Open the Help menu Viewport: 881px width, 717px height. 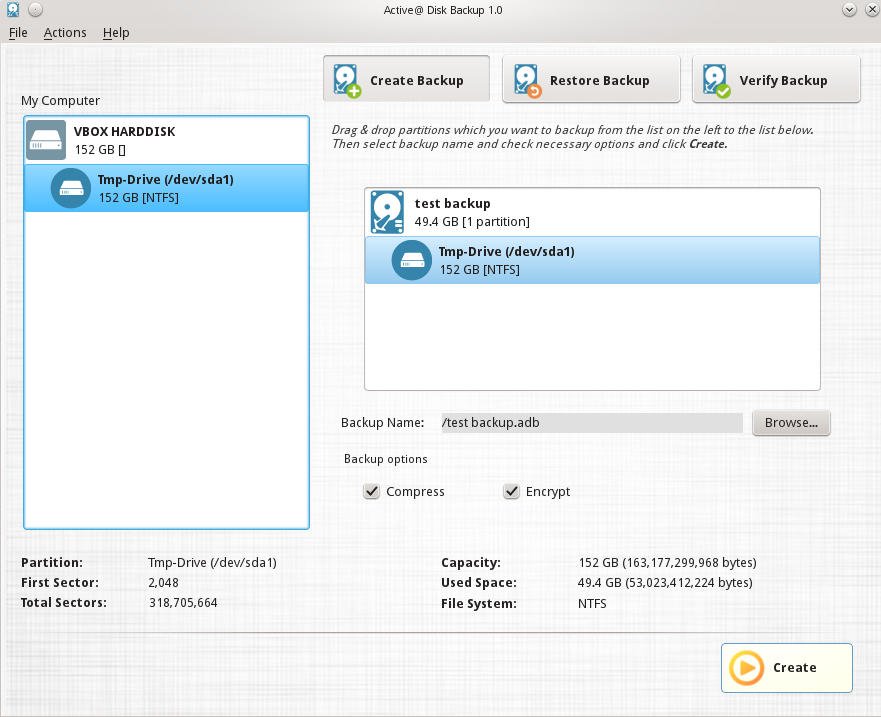click(x=116, y=32)
